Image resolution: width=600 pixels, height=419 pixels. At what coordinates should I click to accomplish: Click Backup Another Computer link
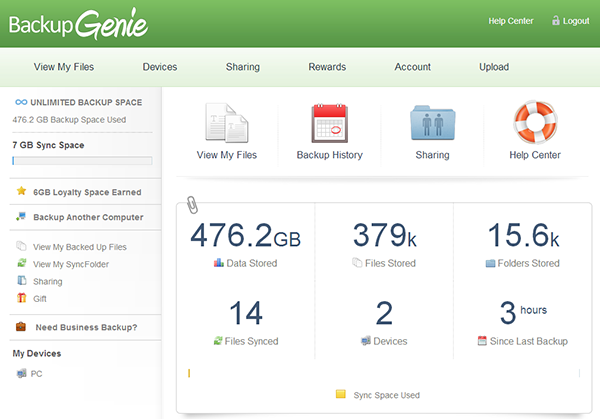pyautogui.click(x=88, y=217)
